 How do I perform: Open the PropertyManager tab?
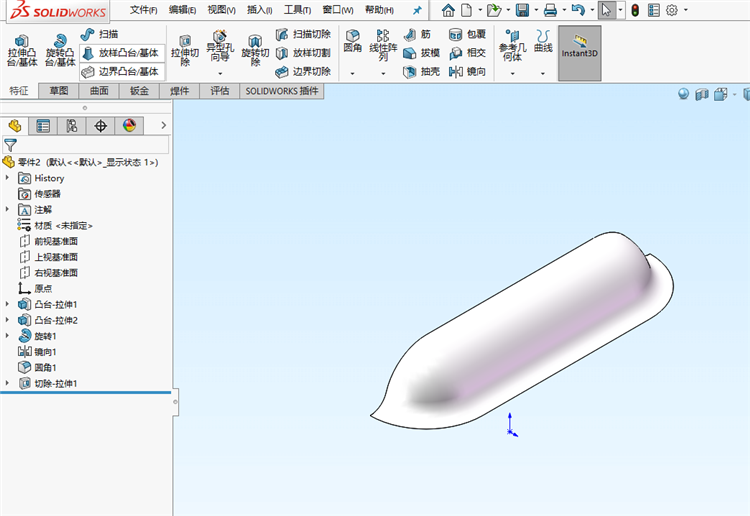[43, 126]
